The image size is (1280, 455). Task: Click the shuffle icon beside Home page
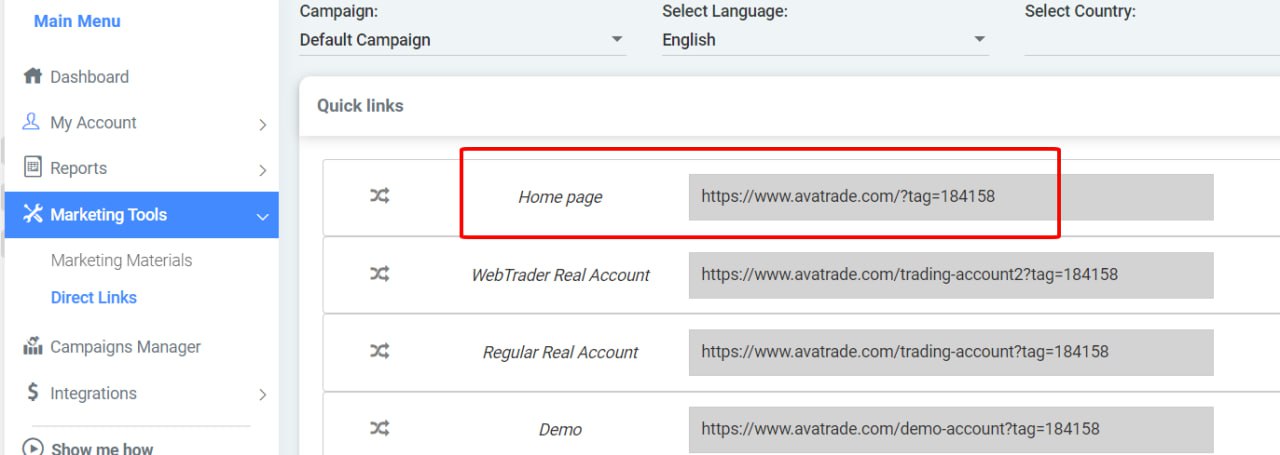click(379, 196)
